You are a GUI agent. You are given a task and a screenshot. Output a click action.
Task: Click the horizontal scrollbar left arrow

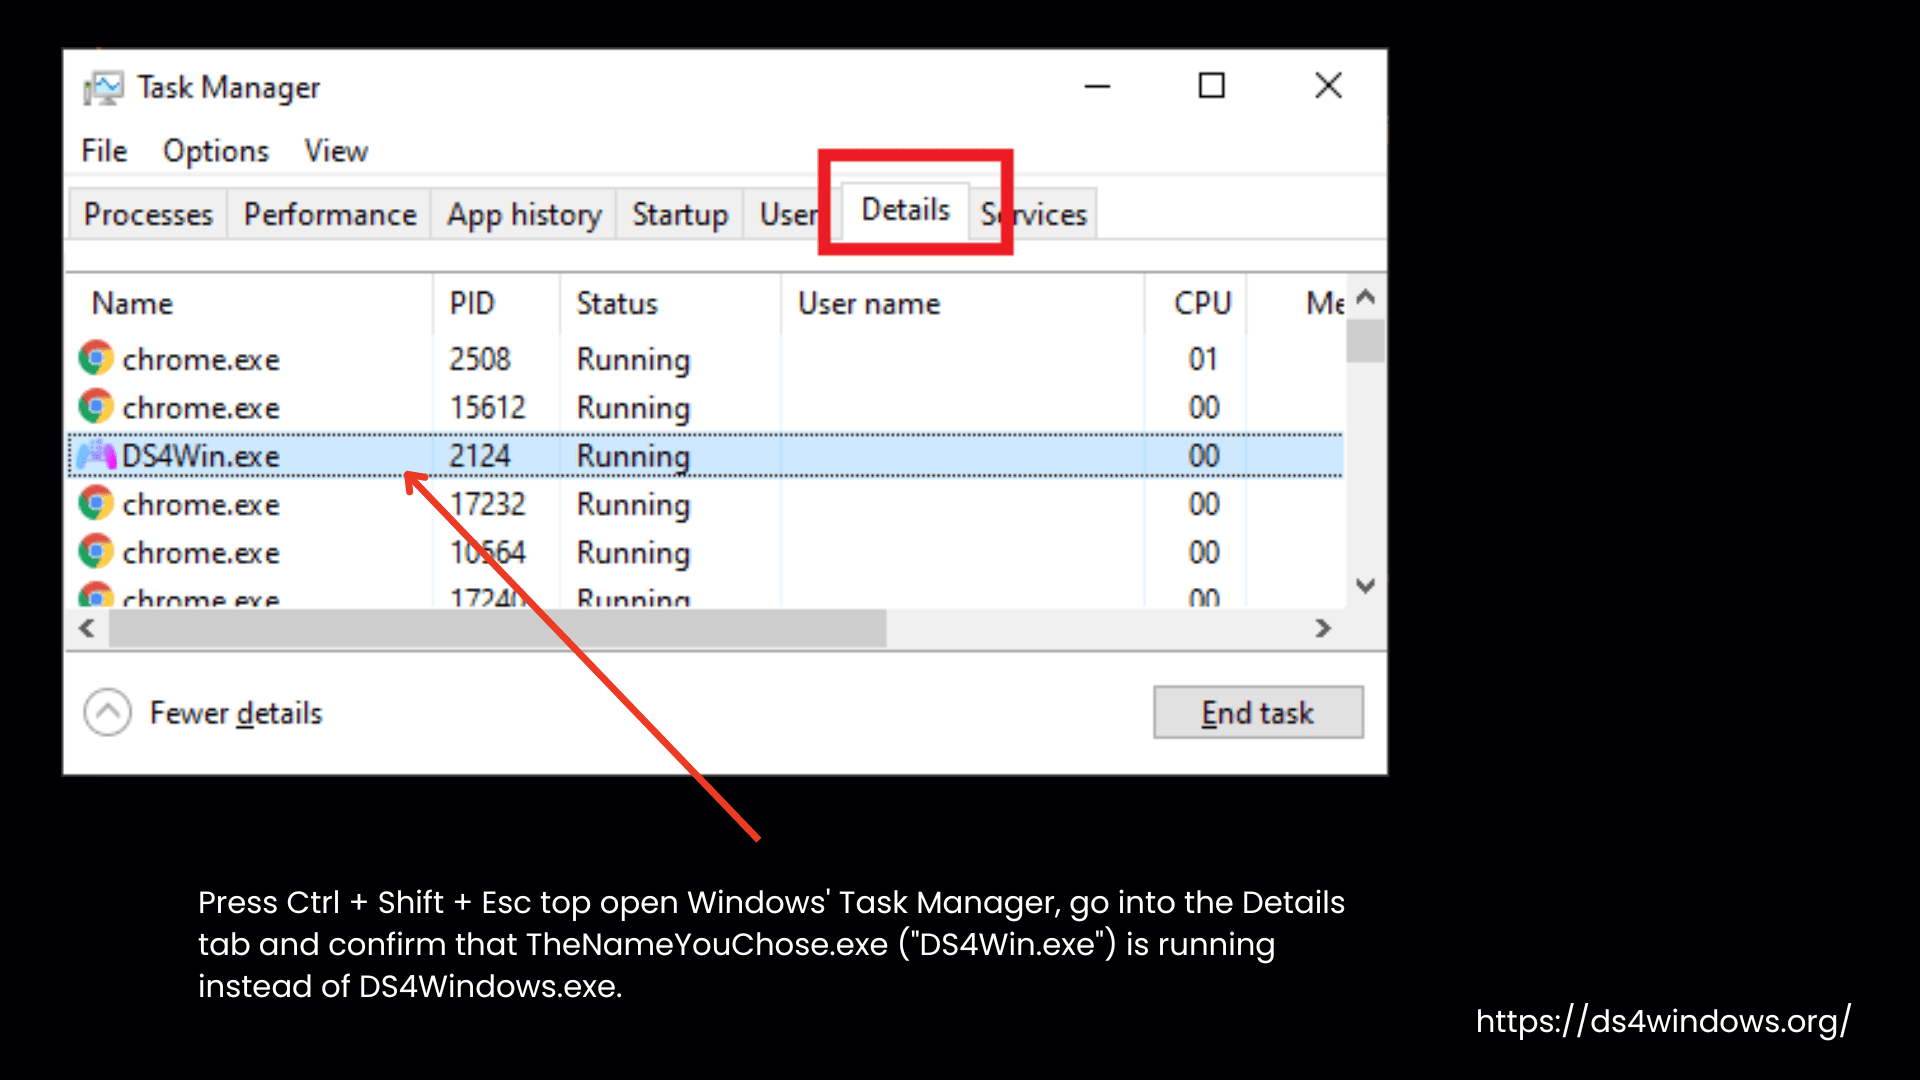click(87, 628)
